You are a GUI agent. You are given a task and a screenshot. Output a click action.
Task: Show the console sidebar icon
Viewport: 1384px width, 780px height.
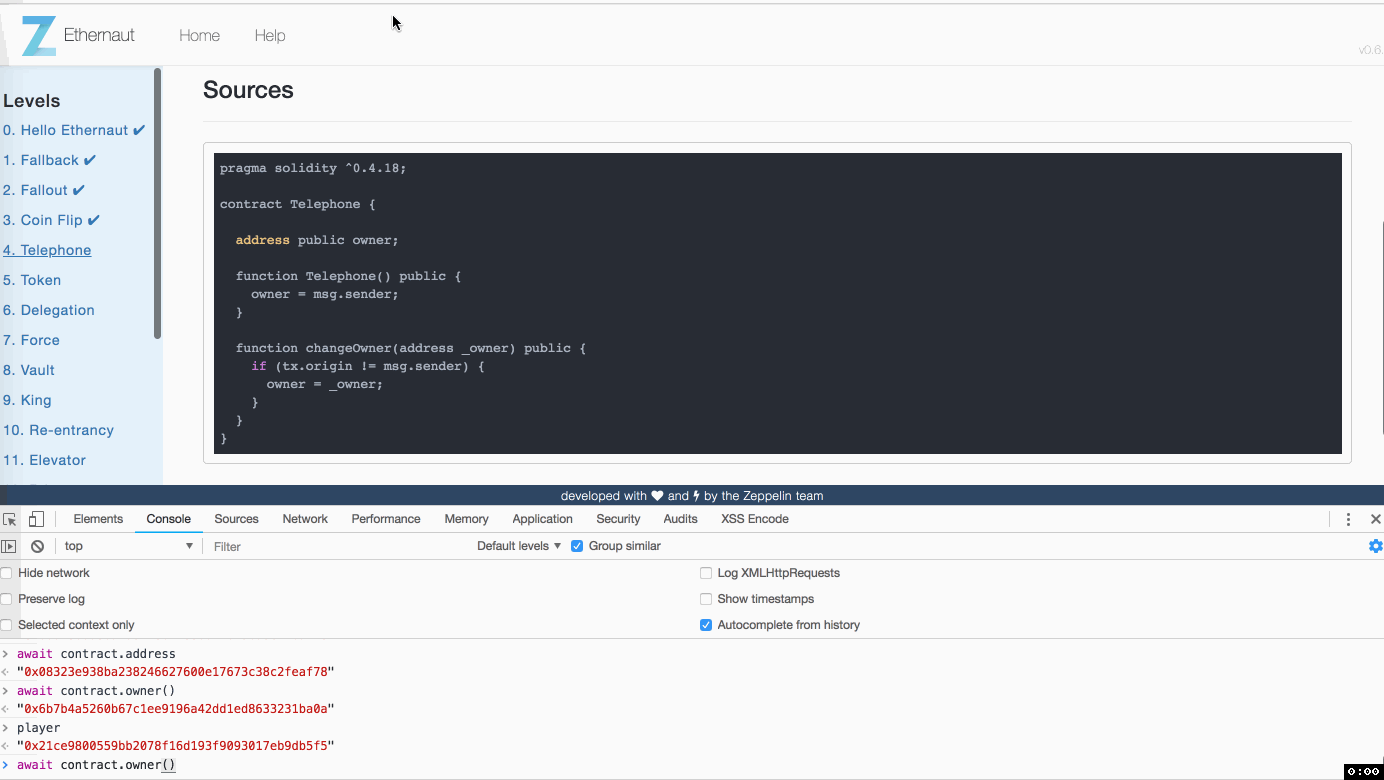pyautogui.click(x=9, y=546)
